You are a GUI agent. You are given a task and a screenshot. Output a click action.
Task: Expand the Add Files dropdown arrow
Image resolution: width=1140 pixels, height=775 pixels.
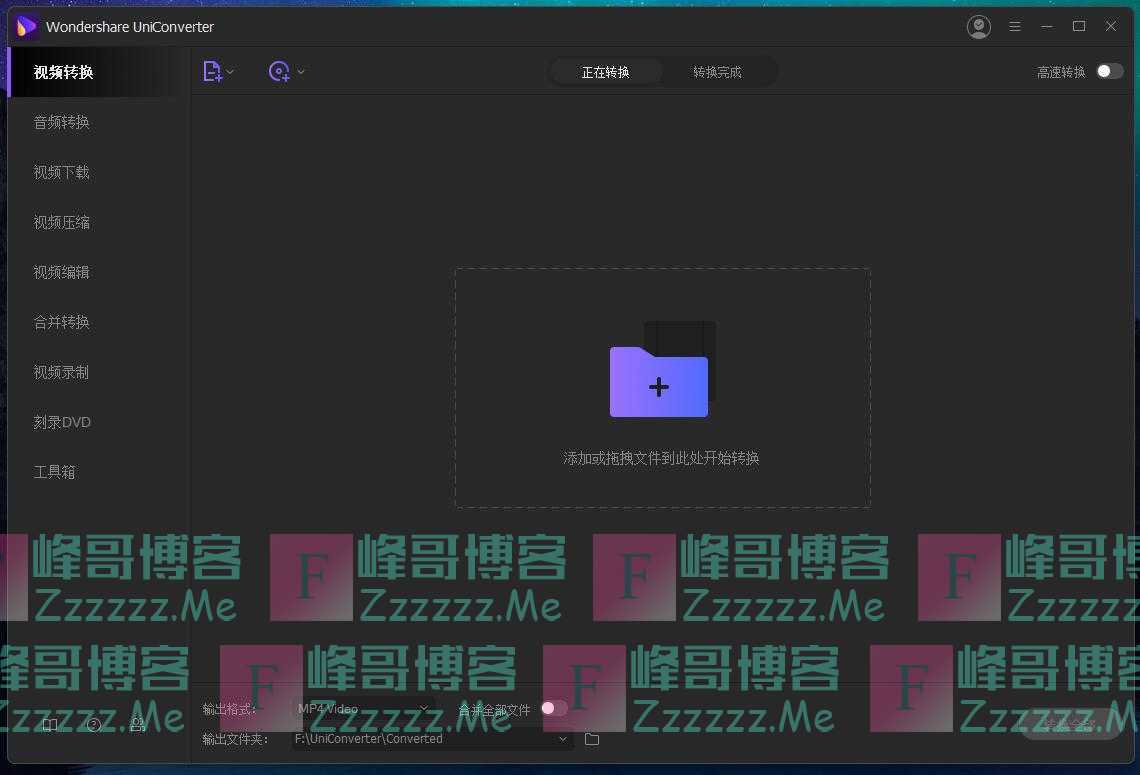pyautogui.click(x=230, y=72)
